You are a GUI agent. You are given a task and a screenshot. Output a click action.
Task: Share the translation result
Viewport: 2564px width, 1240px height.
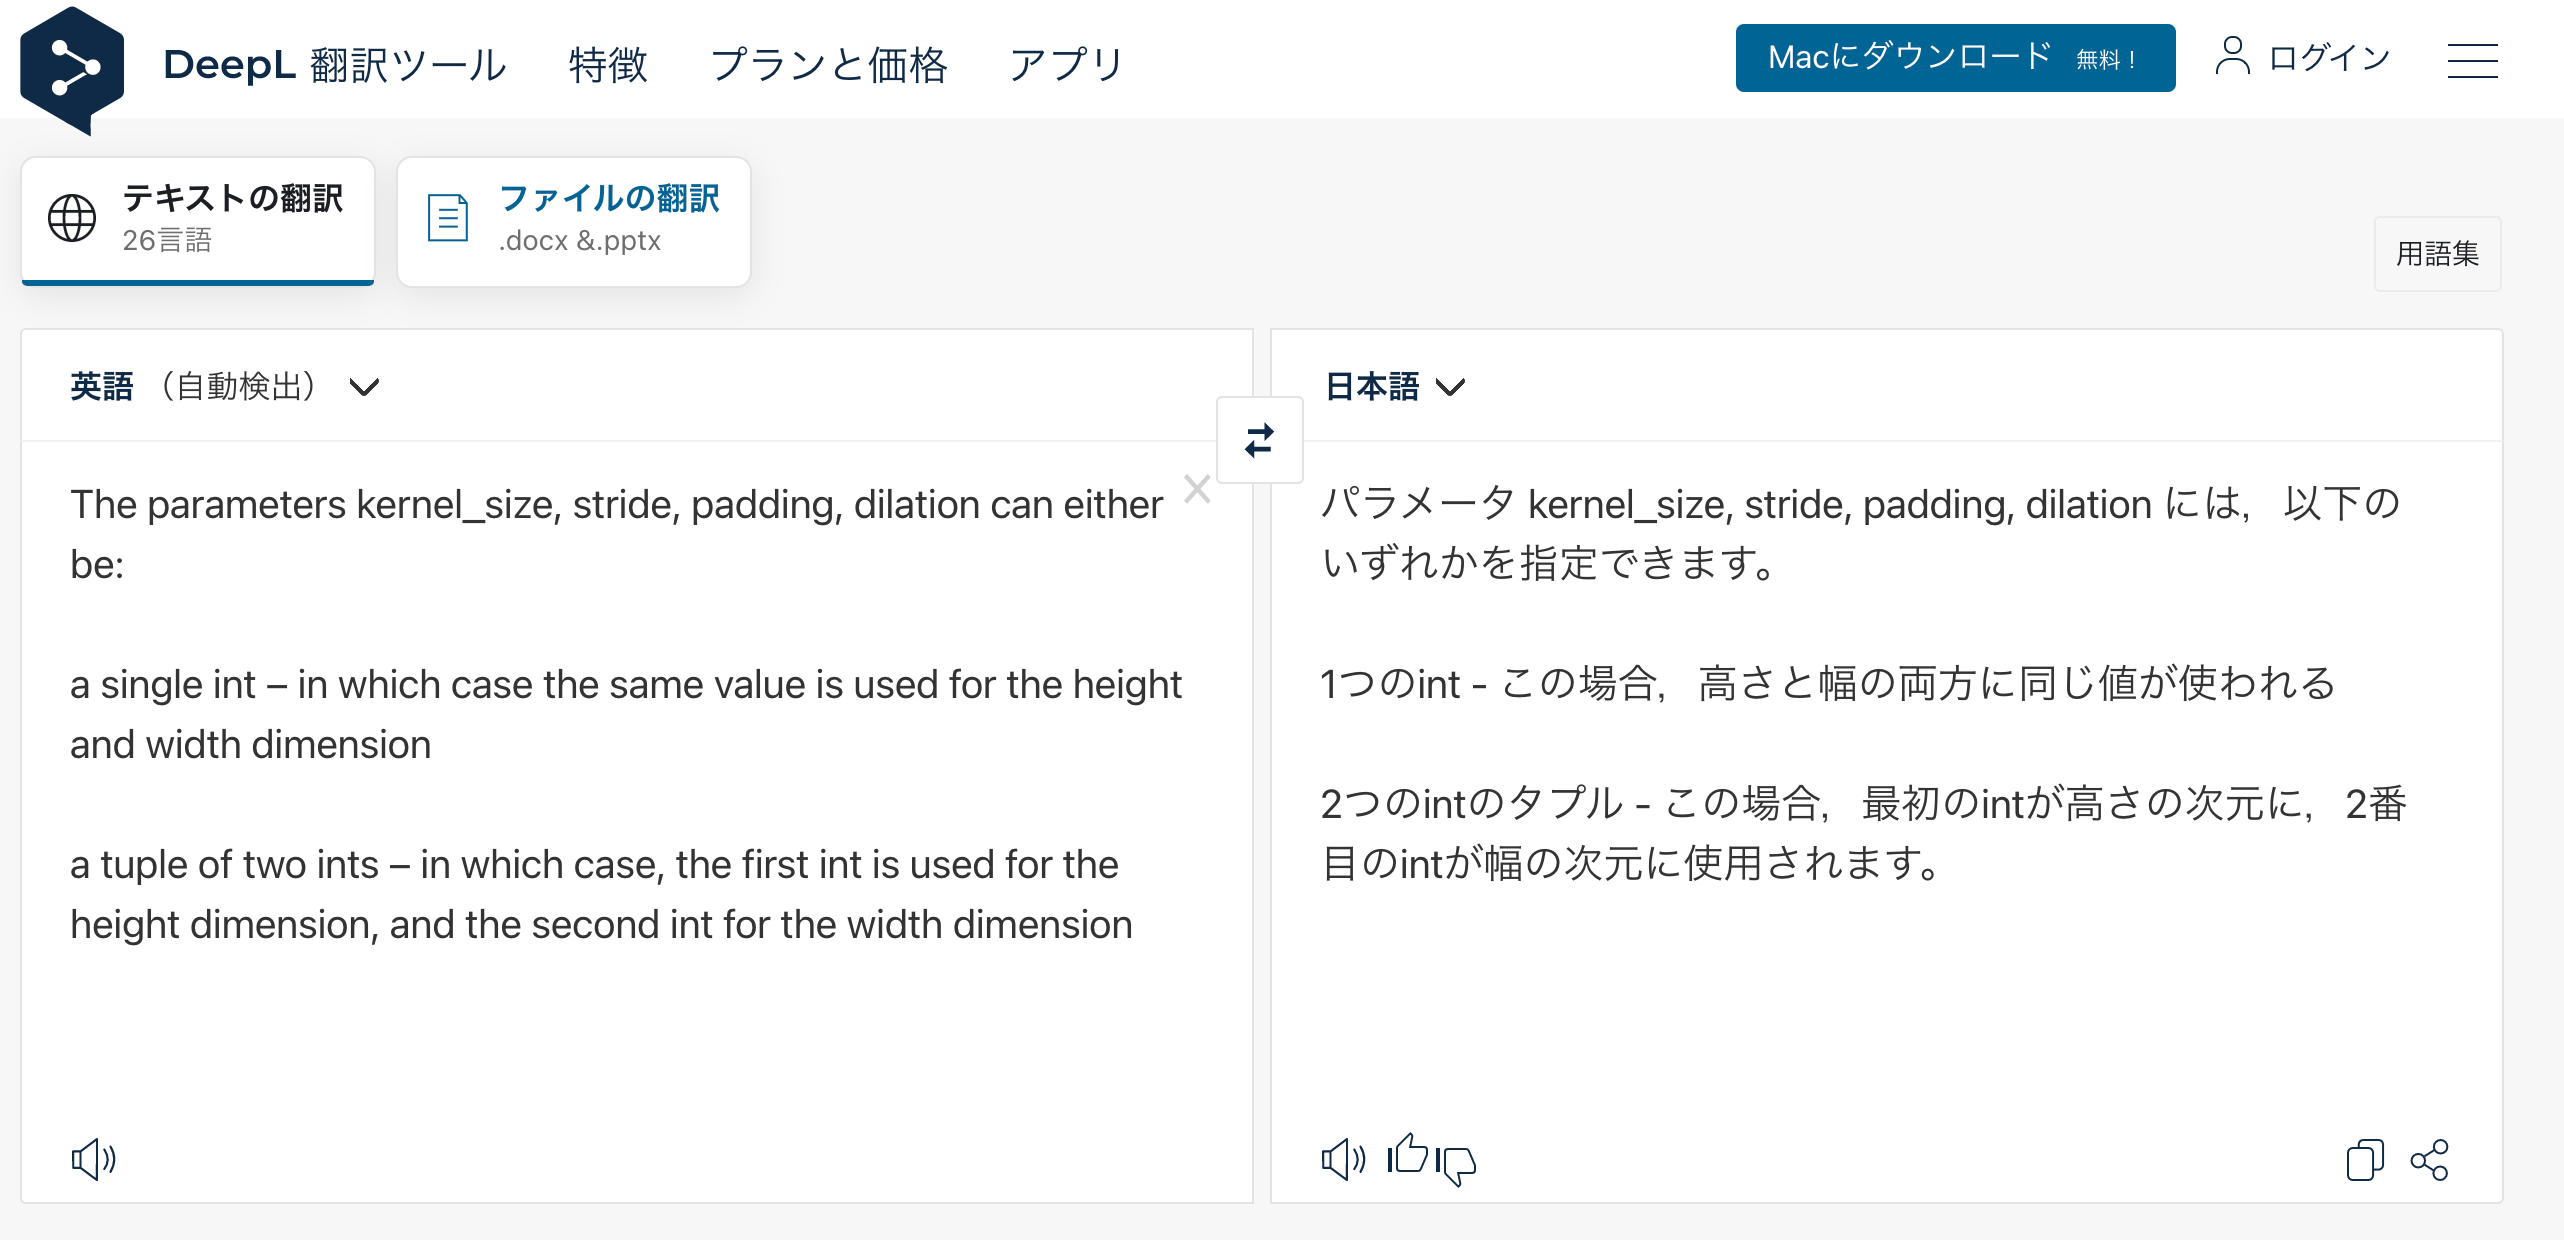pos(2430,1160)
